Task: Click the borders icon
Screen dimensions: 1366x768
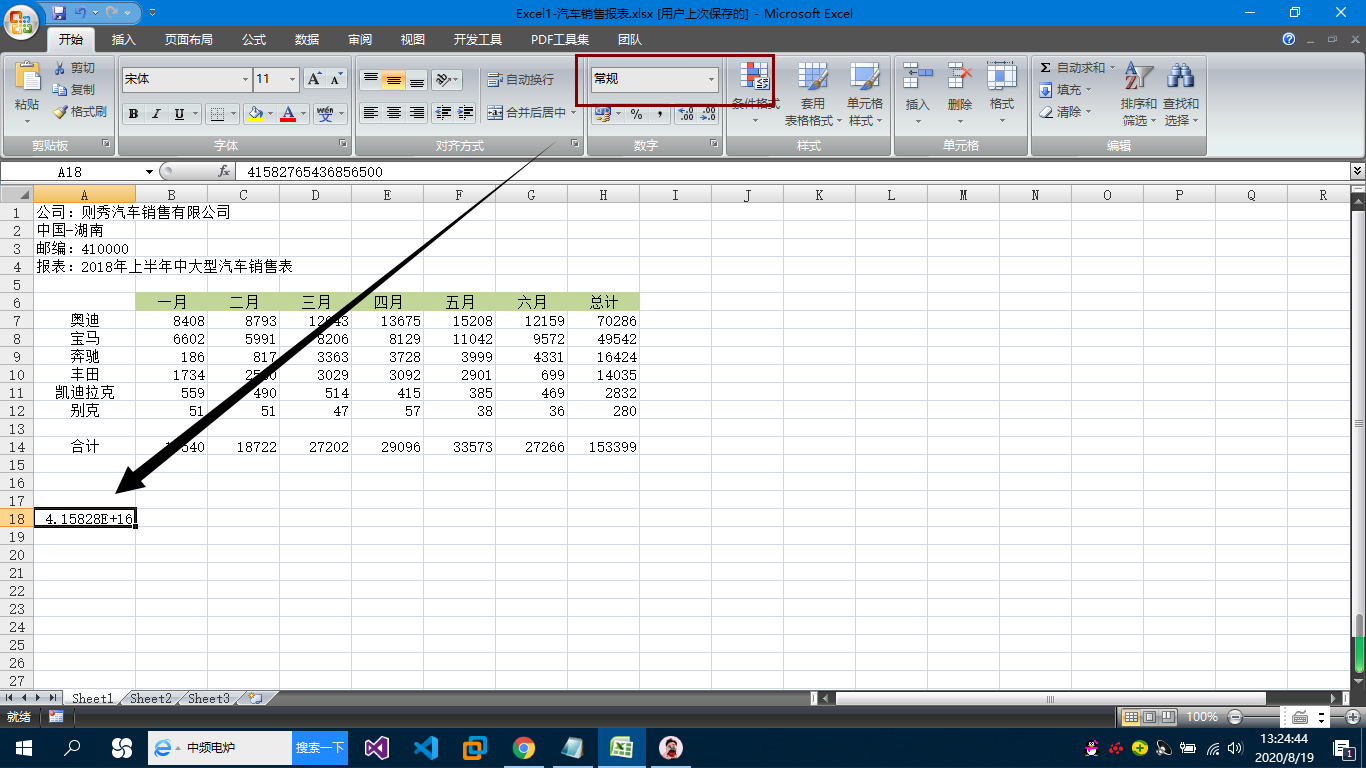Action: click(x=217, y=114)
